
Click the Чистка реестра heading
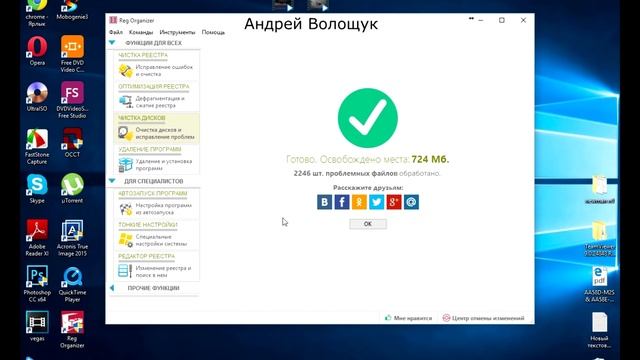tap(143, 55)
